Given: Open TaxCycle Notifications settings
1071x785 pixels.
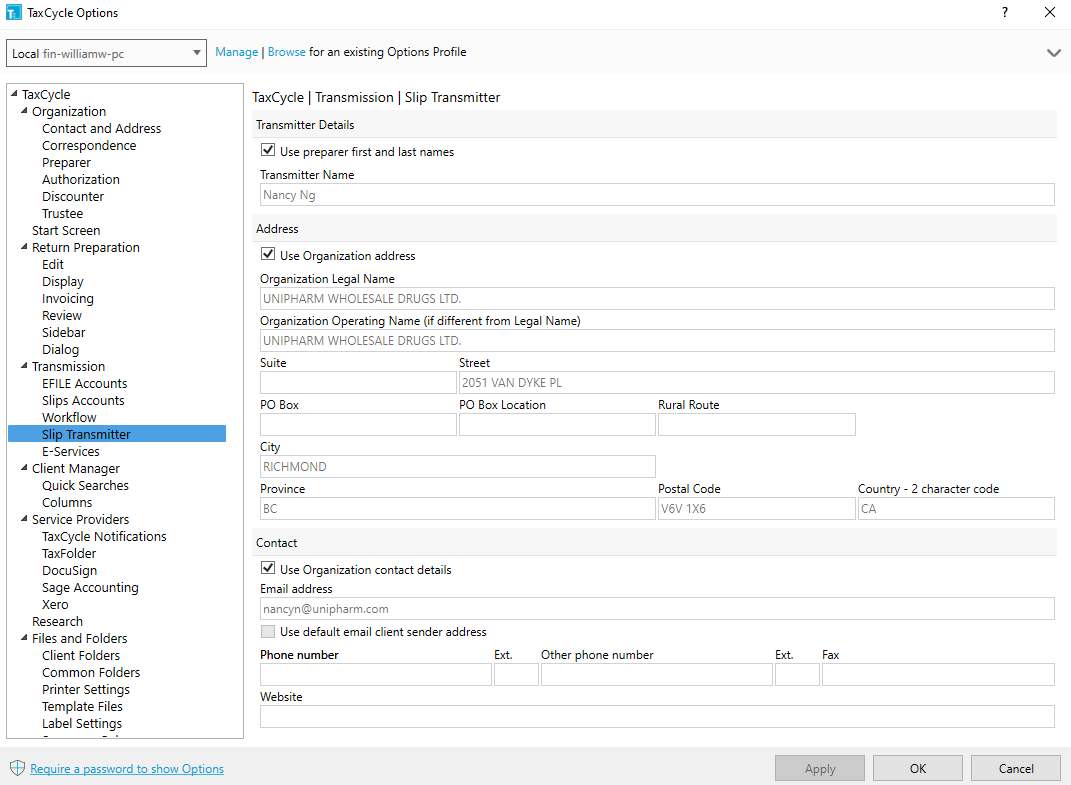Looking at the screenshot, I should tap(104, 536).
